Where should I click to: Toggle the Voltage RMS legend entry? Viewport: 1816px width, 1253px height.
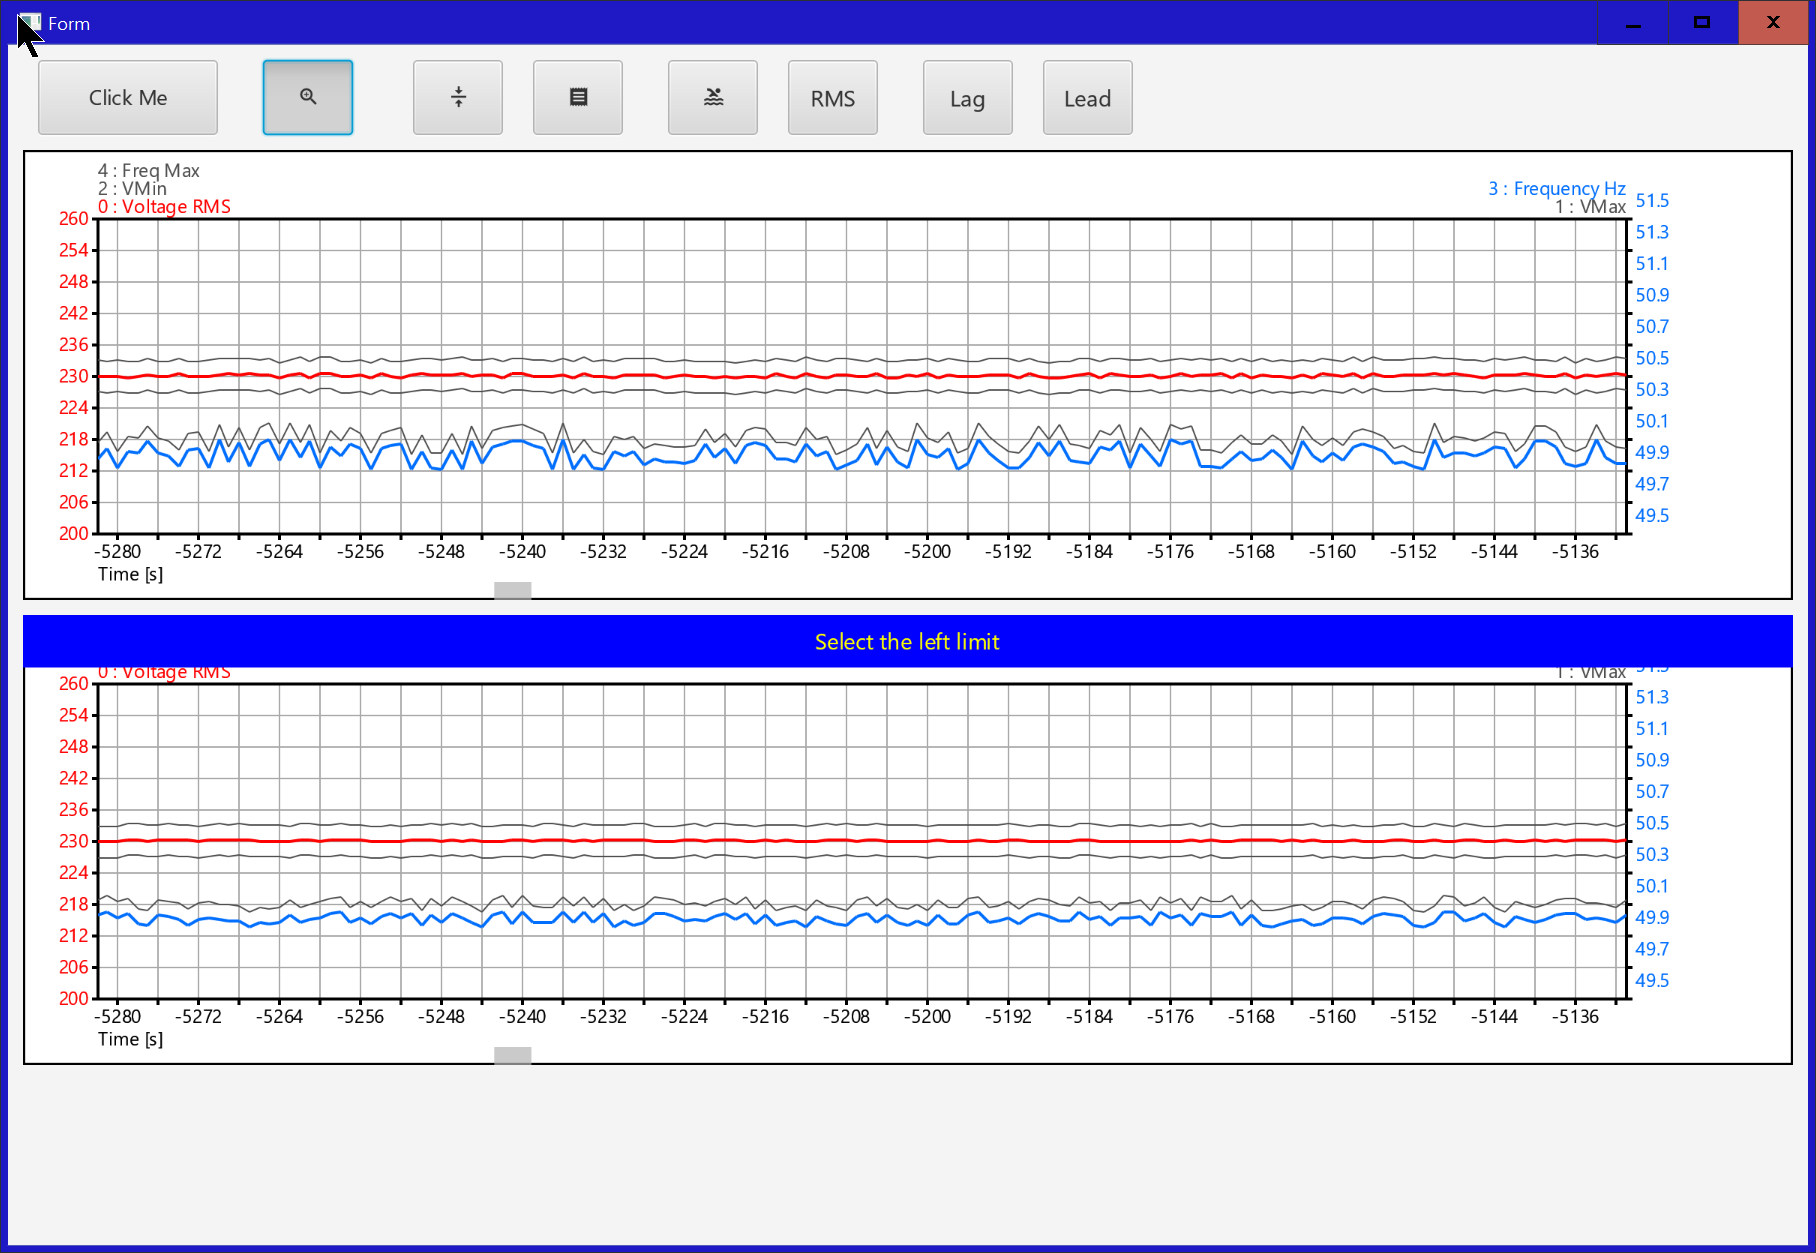pos(165,206)
